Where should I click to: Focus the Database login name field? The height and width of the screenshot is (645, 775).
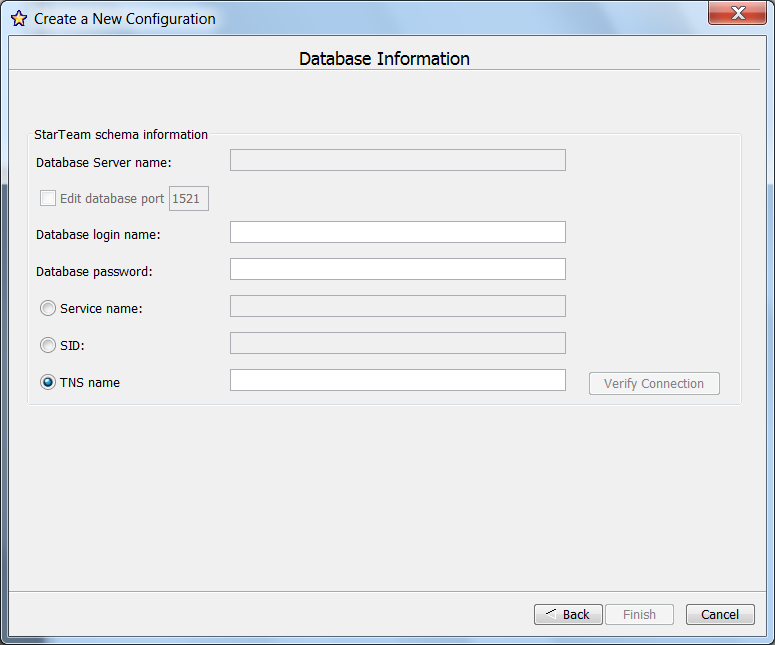pyautogui.click(x=397, y=232)
